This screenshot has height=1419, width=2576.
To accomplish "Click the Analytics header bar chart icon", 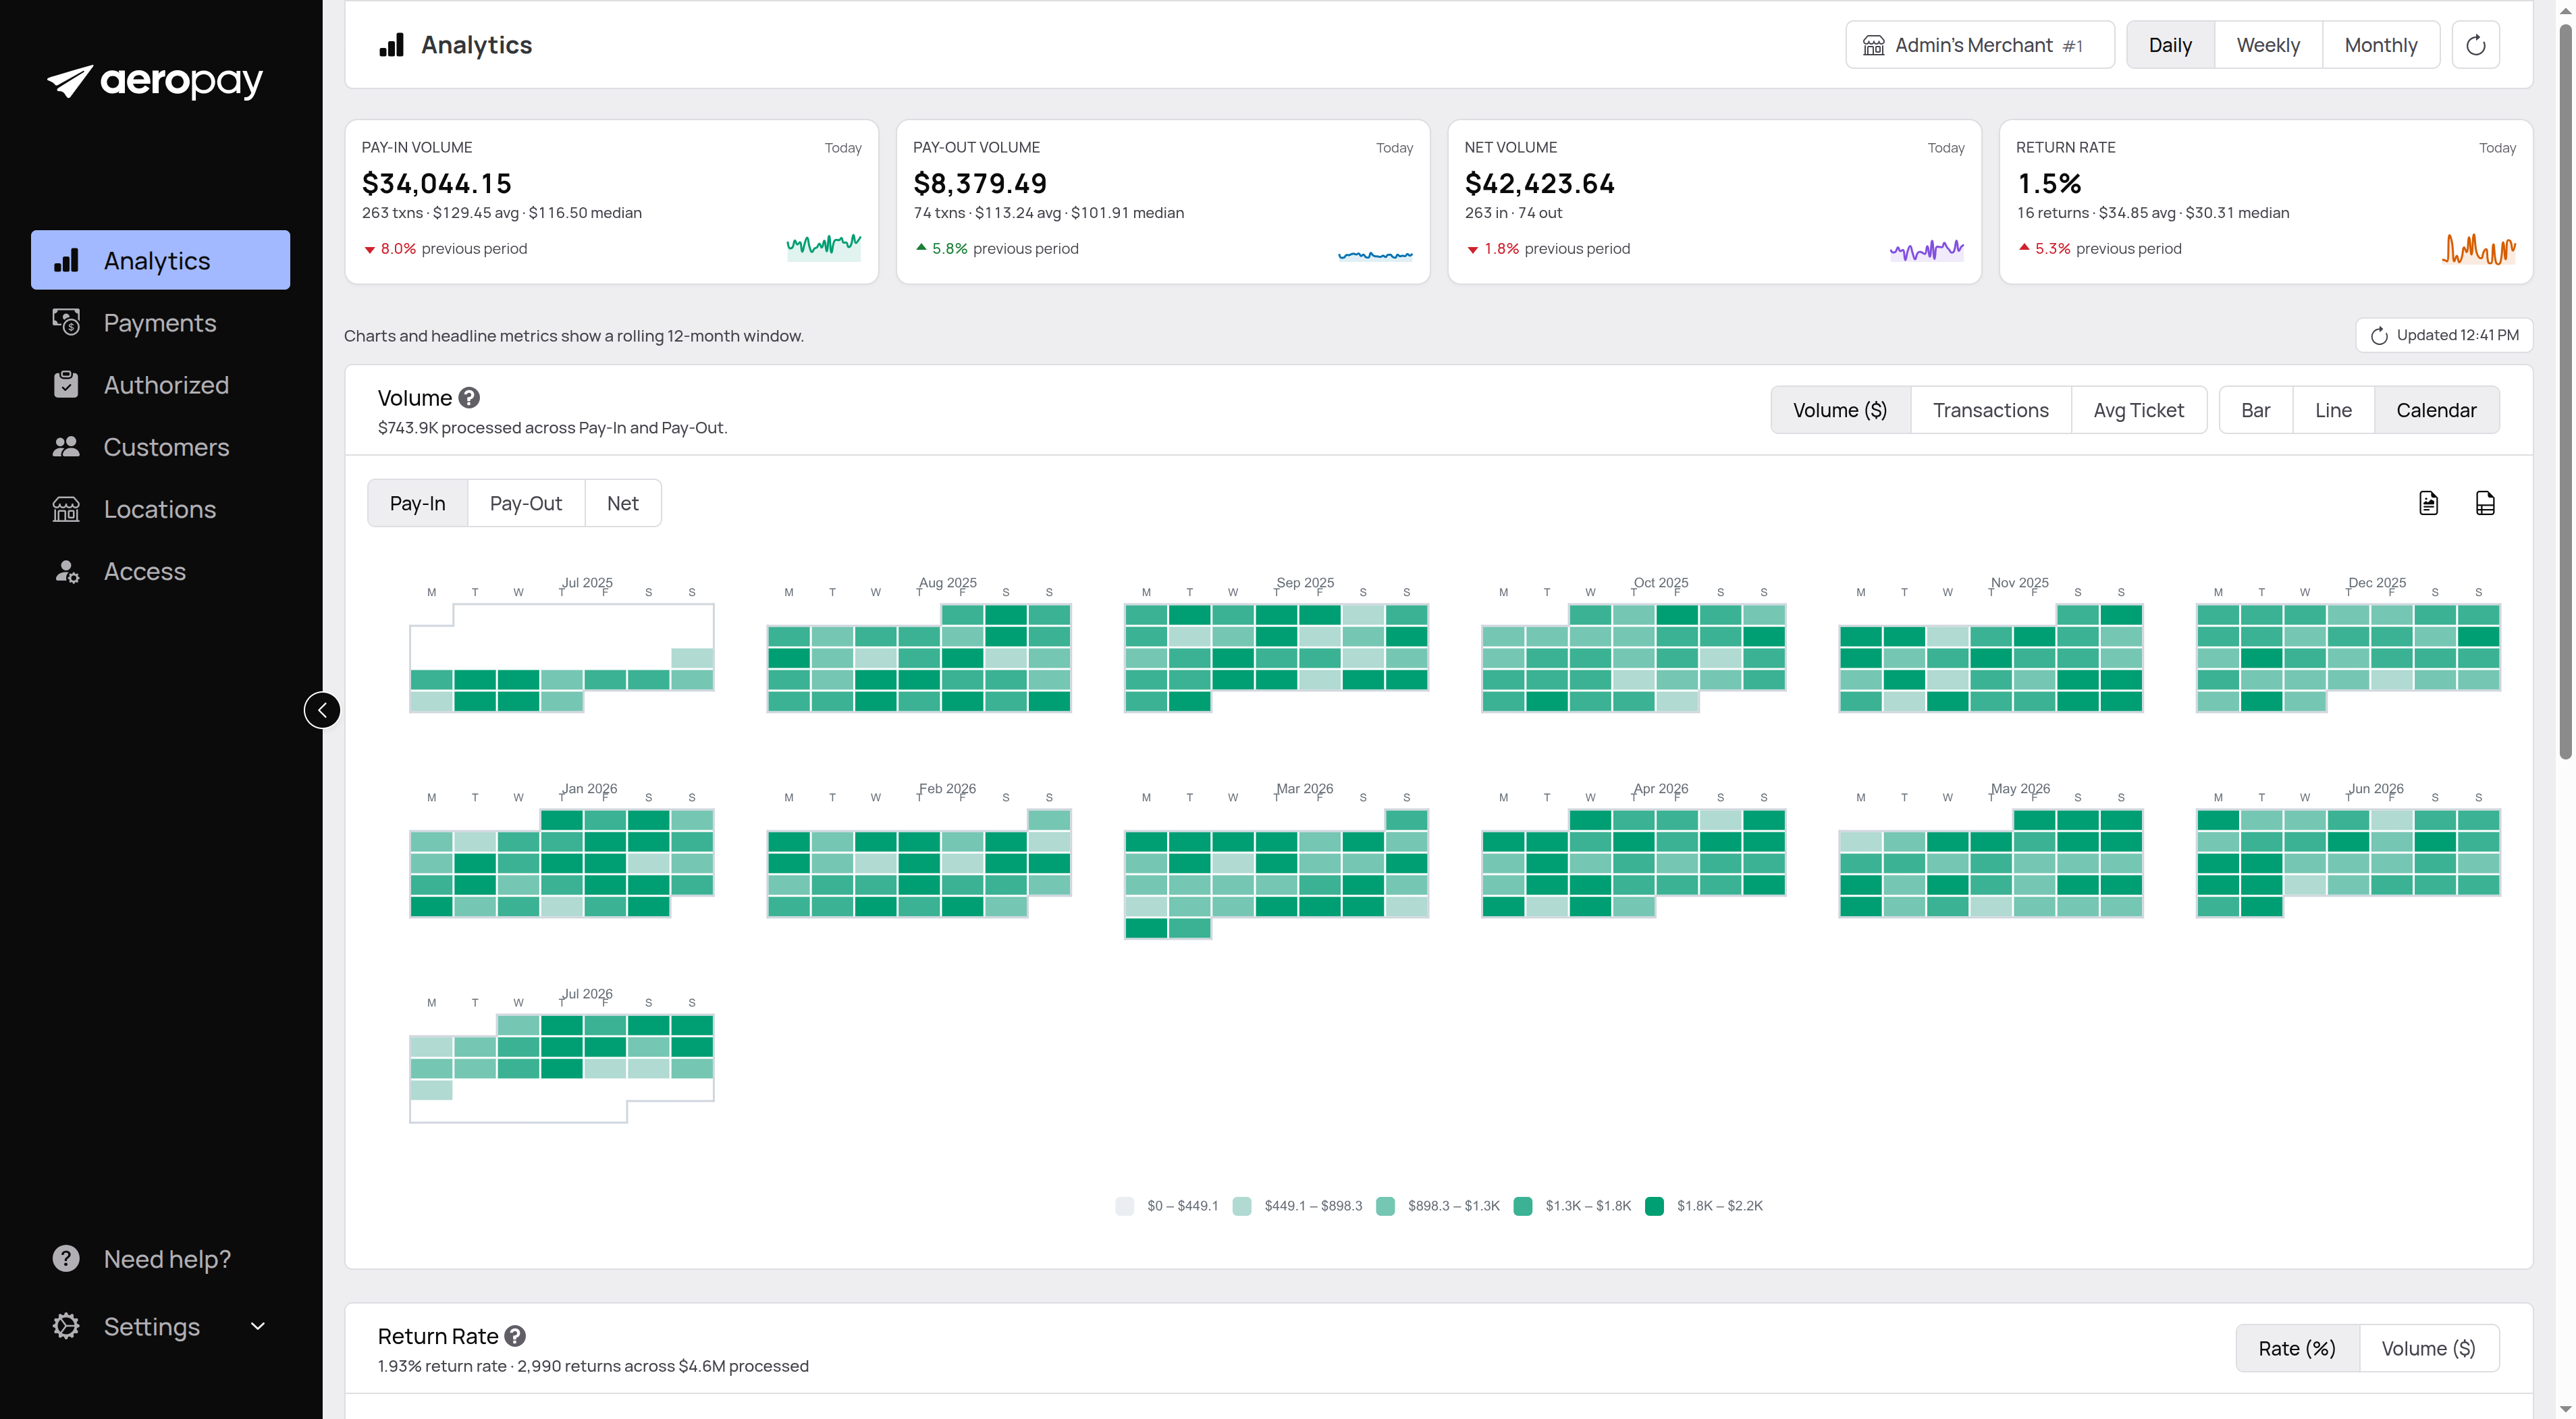I will click(x=391, y=45).
